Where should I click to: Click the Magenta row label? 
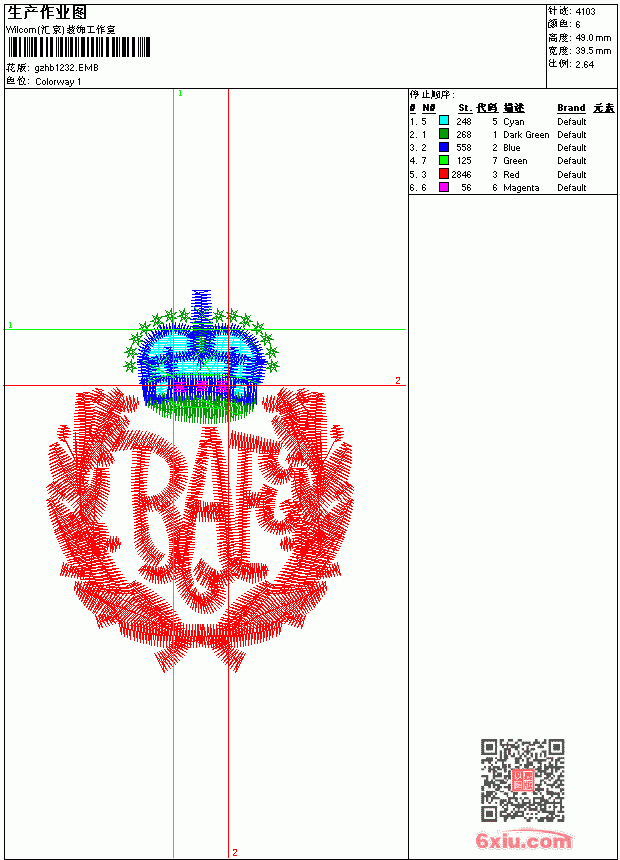coord(521,188)
